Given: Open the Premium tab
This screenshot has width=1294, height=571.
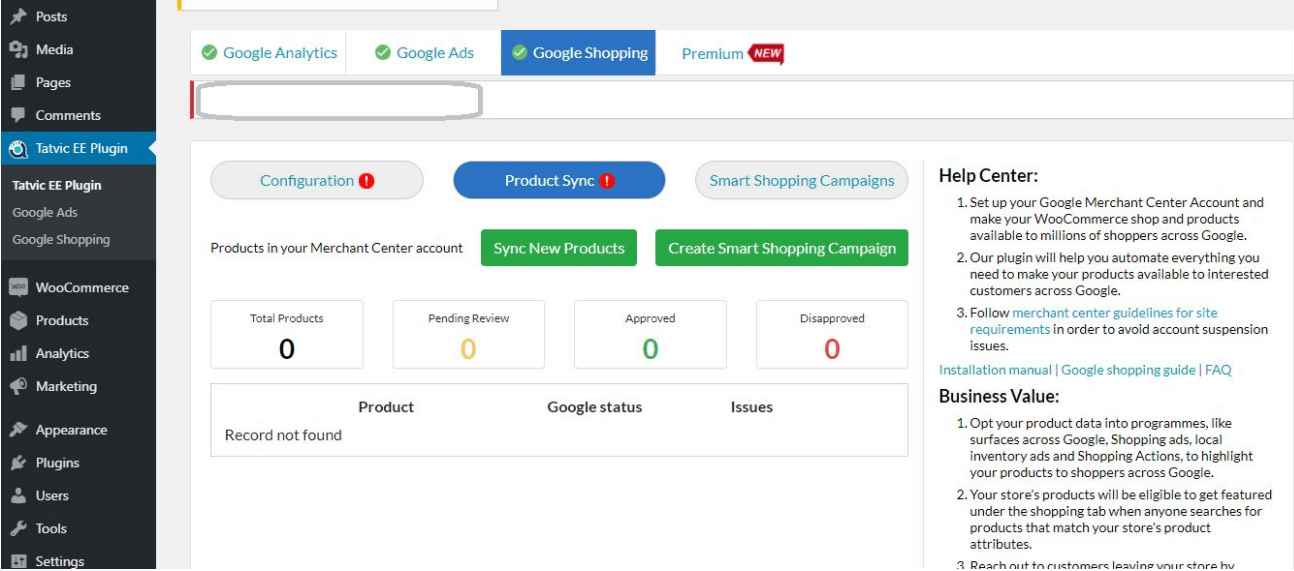Looking at the screenshot, I should pyautogui.click(x=732, y=54).
